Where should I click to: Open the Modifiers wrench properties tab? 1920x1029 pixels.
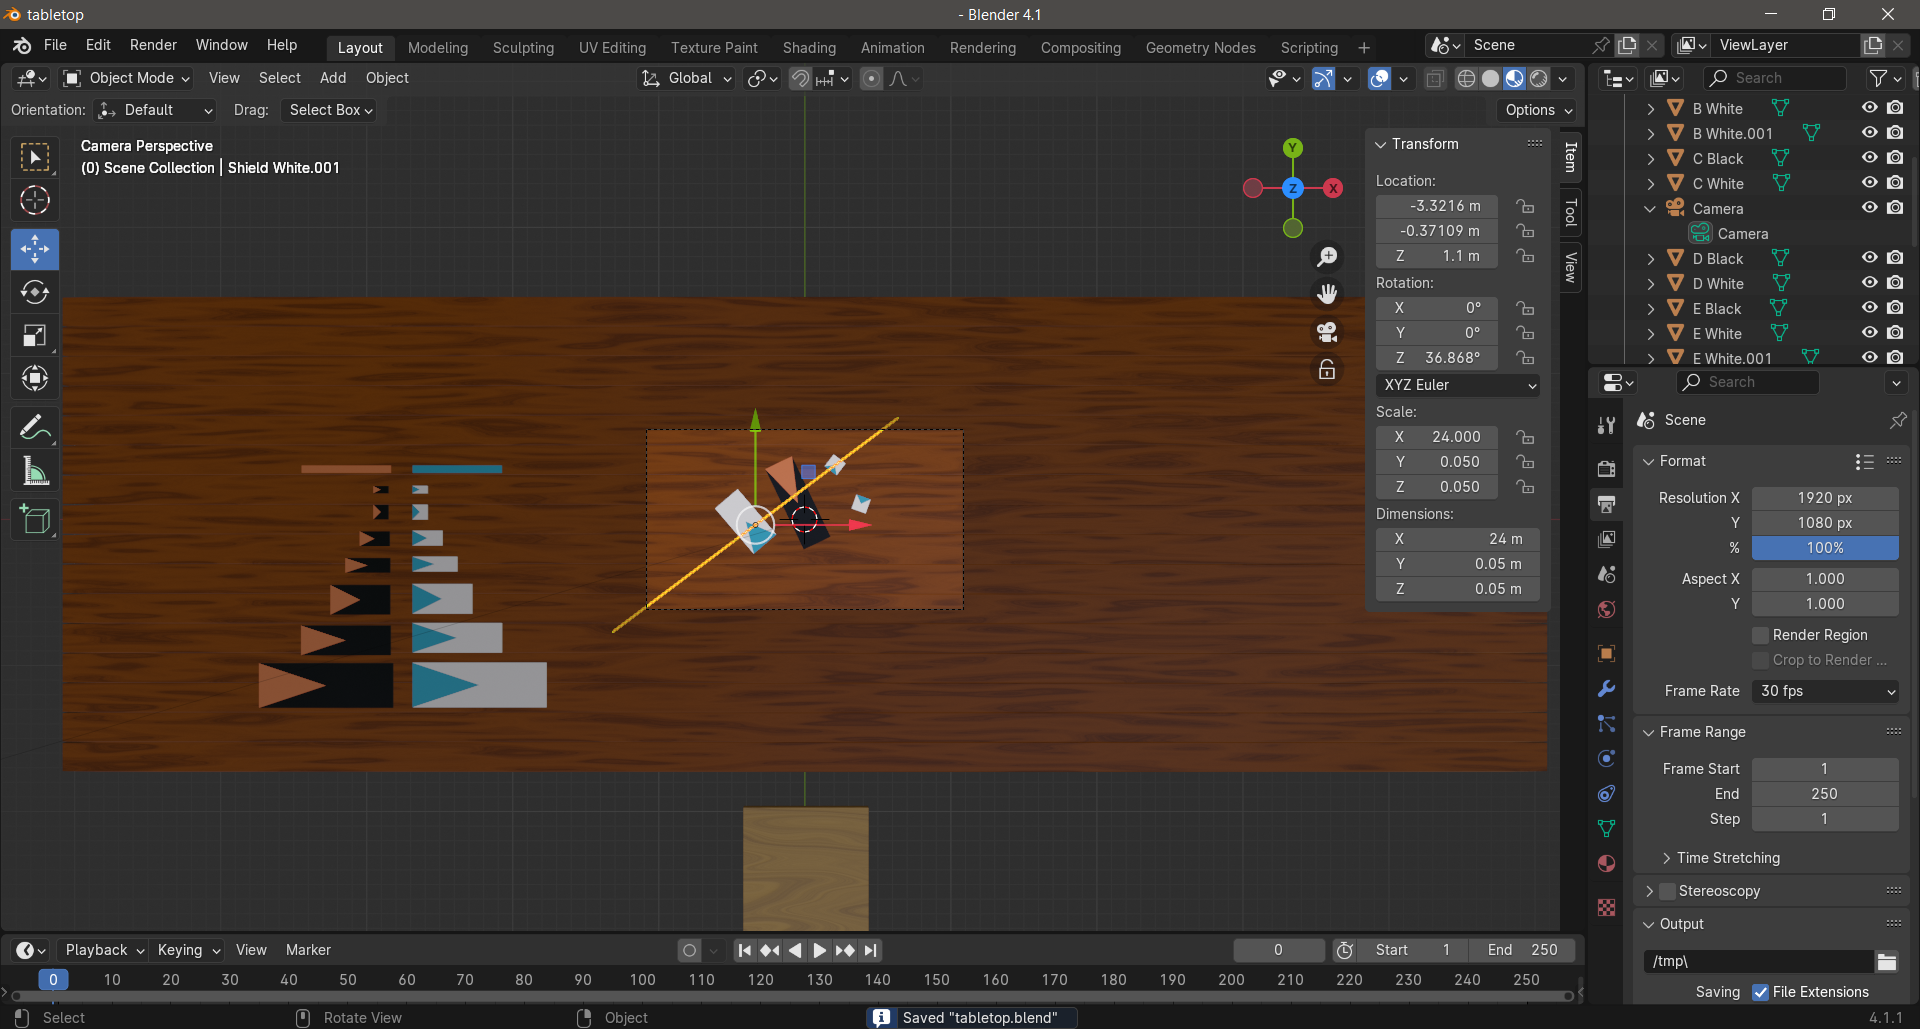pos(1607,689)
